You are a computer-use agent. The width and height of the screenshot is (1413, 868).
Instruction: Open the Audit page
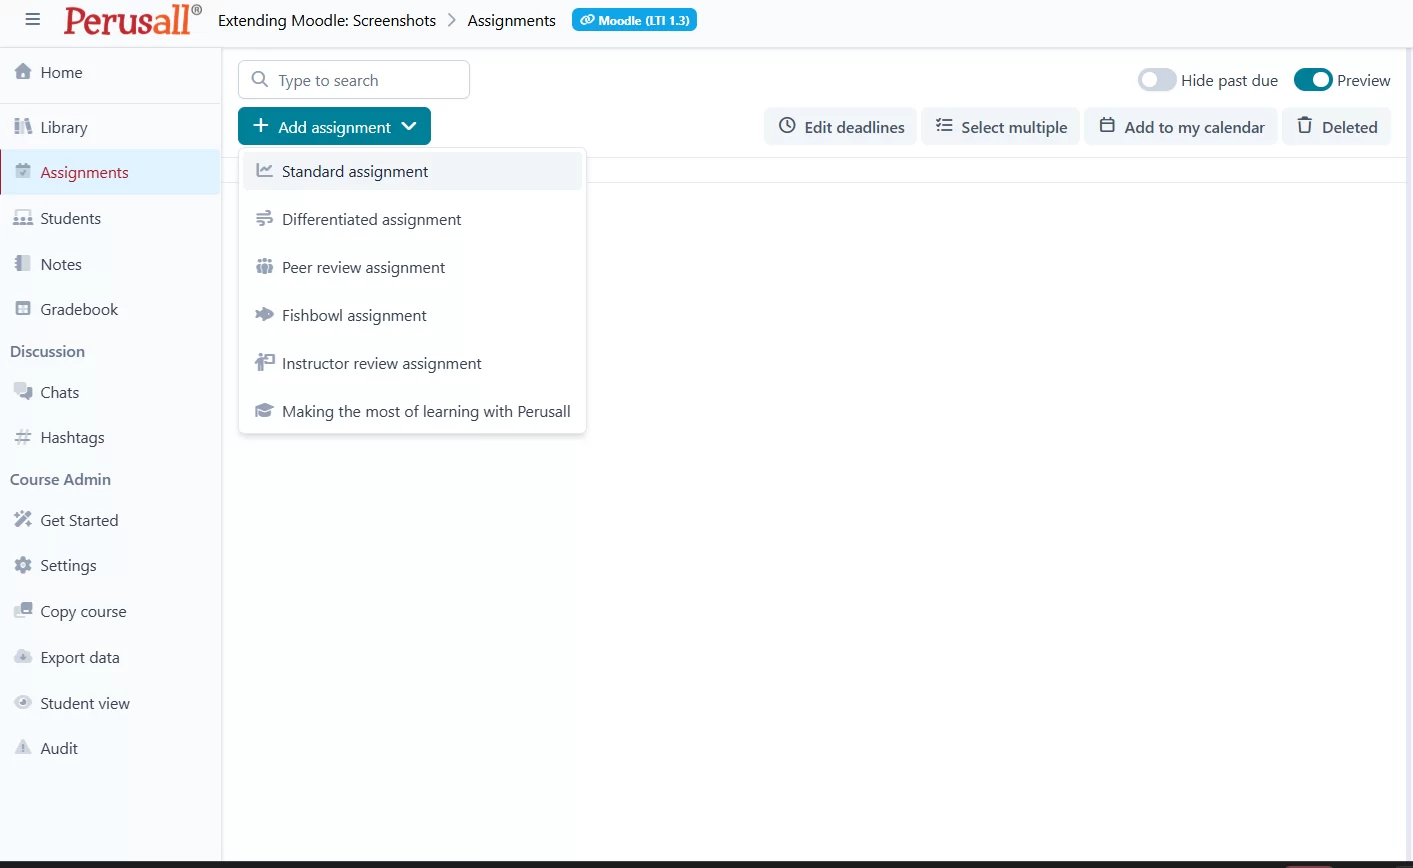[x=58, y=749]
